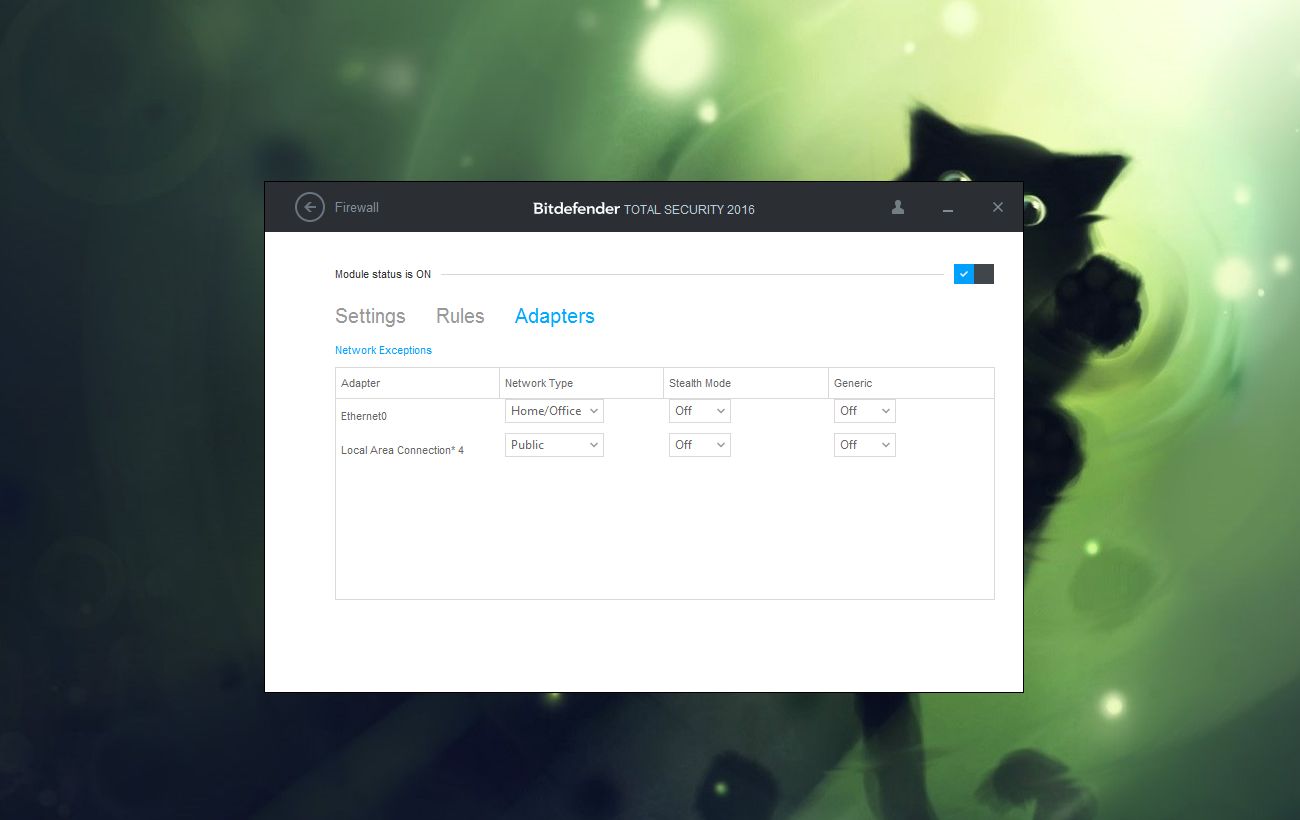Close the Bitdefender window
The image size is (1300, 820).
coord(998,207)
